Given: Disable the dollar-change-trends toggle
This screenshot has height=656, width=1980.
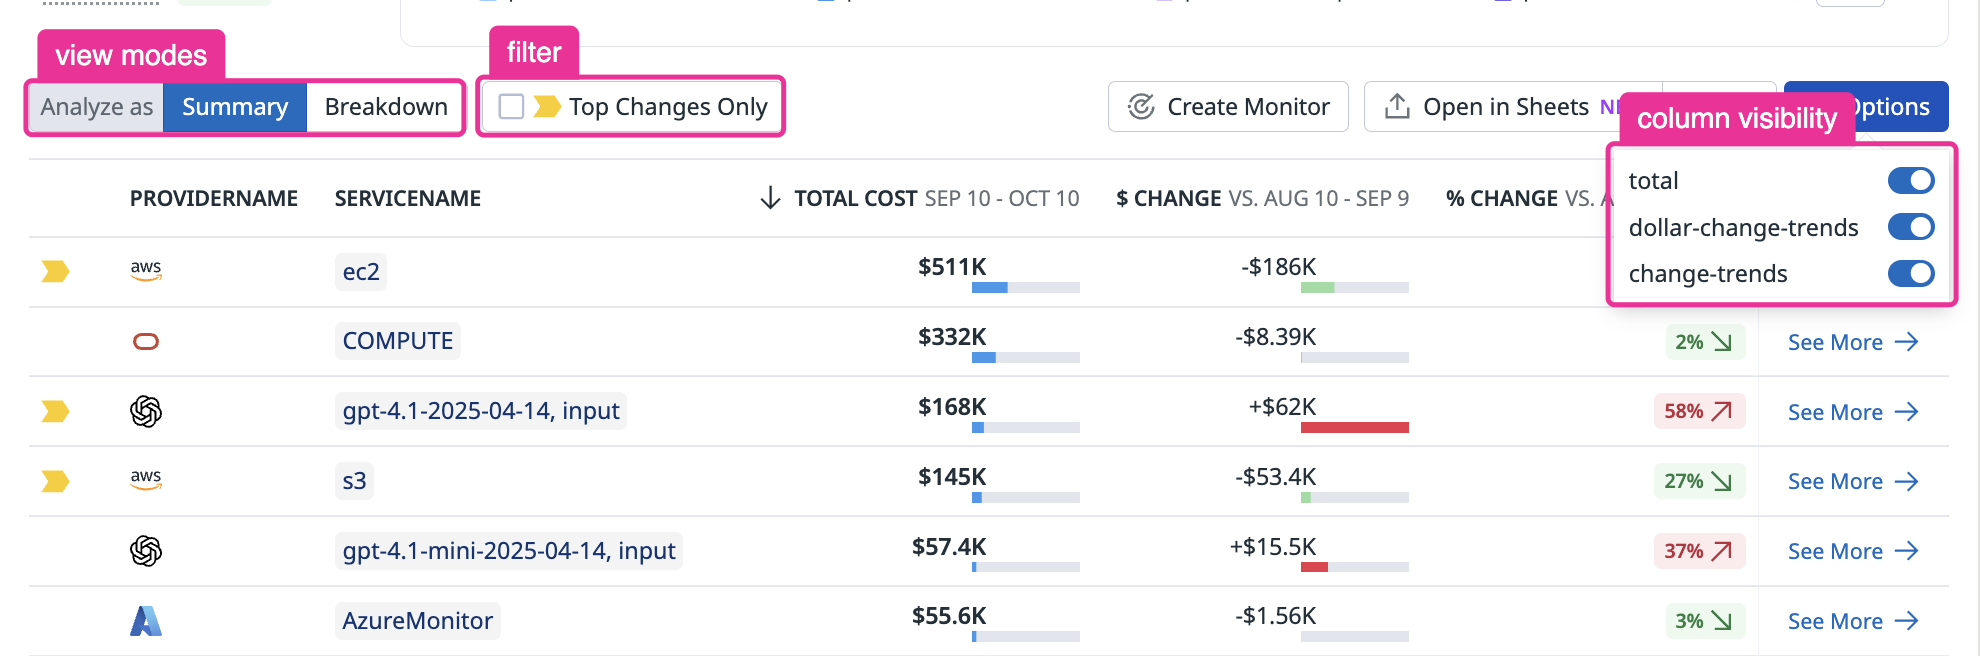Looking at the screenshot, I should (1910, 227).
